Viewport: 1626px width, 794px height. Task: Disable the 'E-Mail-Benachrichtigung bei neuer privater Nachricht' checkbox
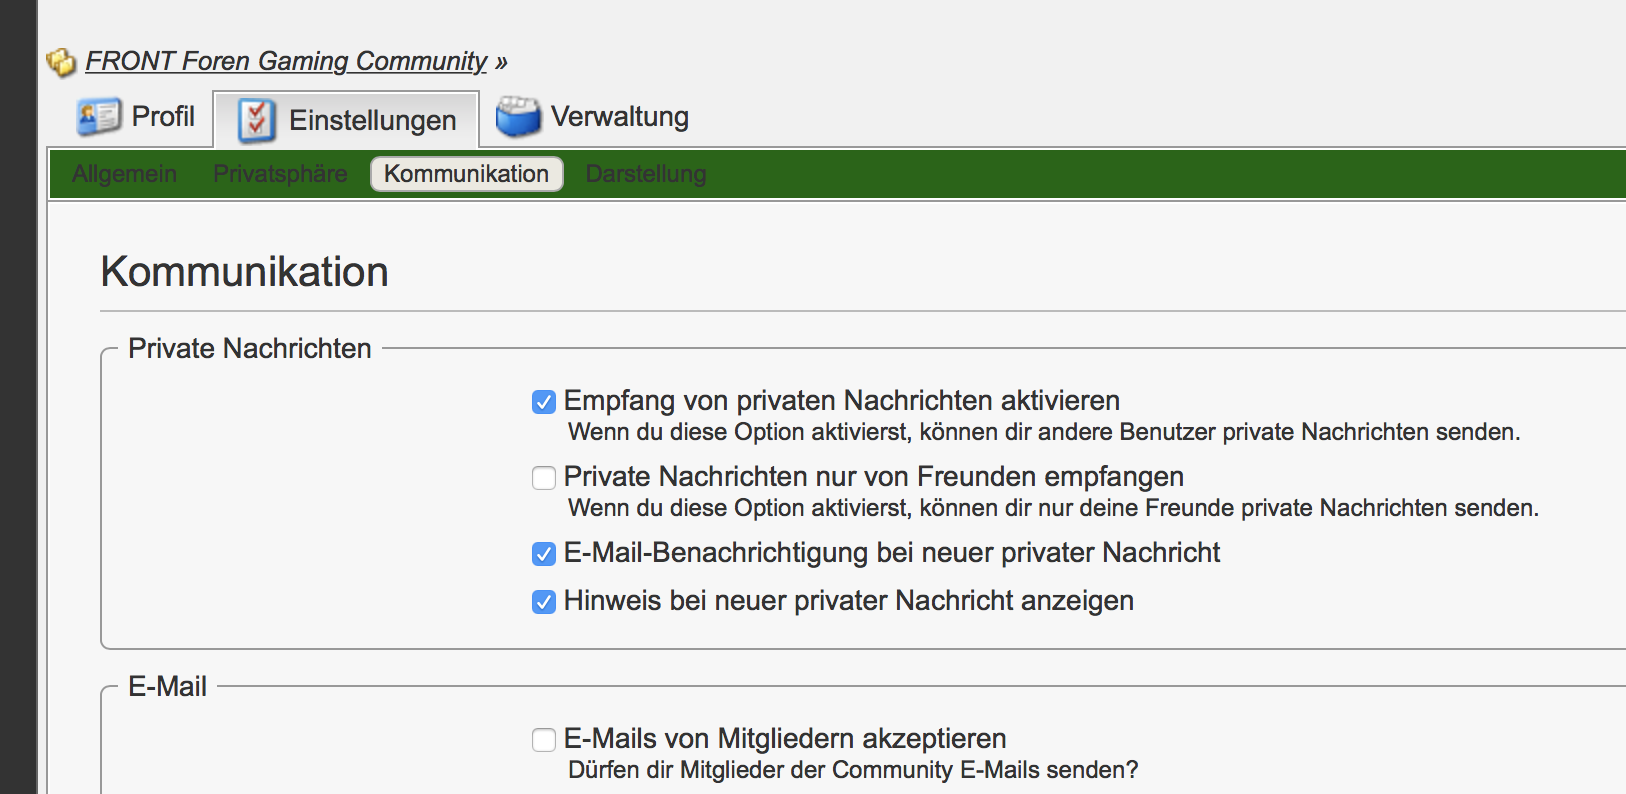click(544, 554)
